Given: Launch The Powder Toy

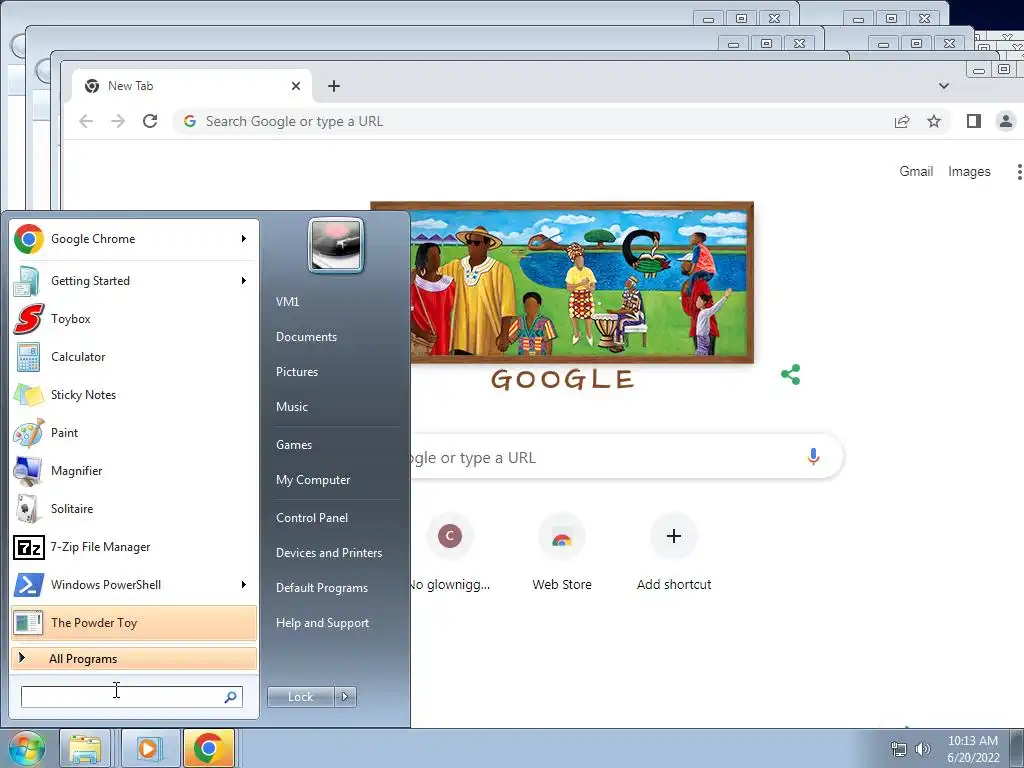Looking at the screenshot, I should pos(134,622).
